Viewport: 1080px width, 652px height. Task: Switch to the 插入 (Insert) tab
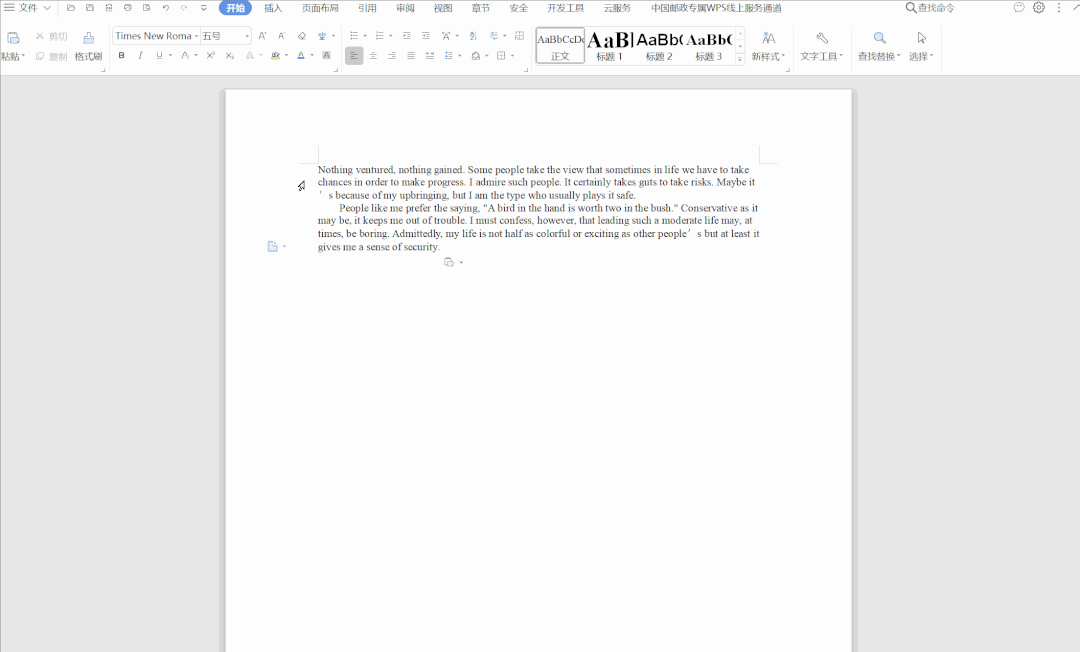tap(273, 8)
